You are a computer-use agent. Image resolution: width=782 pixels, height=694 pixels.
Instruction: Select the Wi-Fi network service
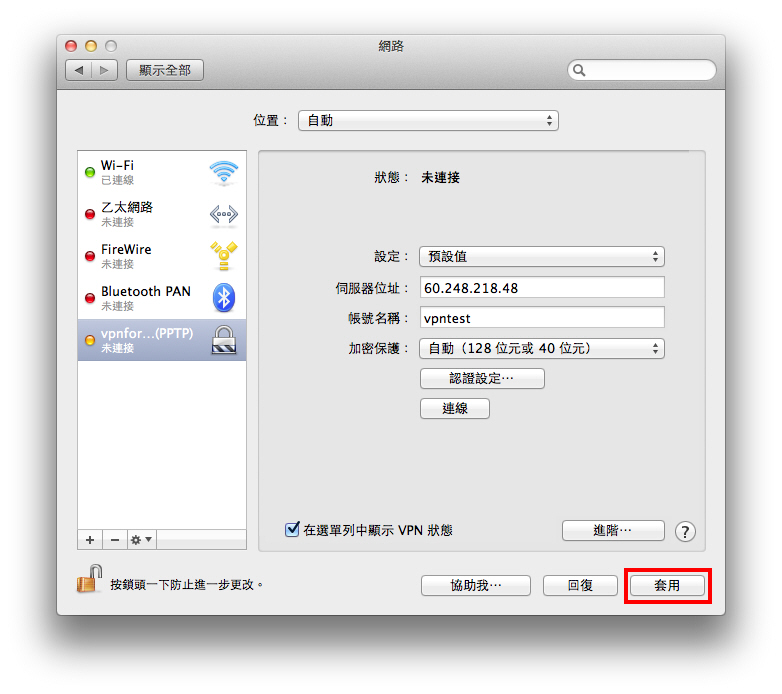(x=162, y=173)
